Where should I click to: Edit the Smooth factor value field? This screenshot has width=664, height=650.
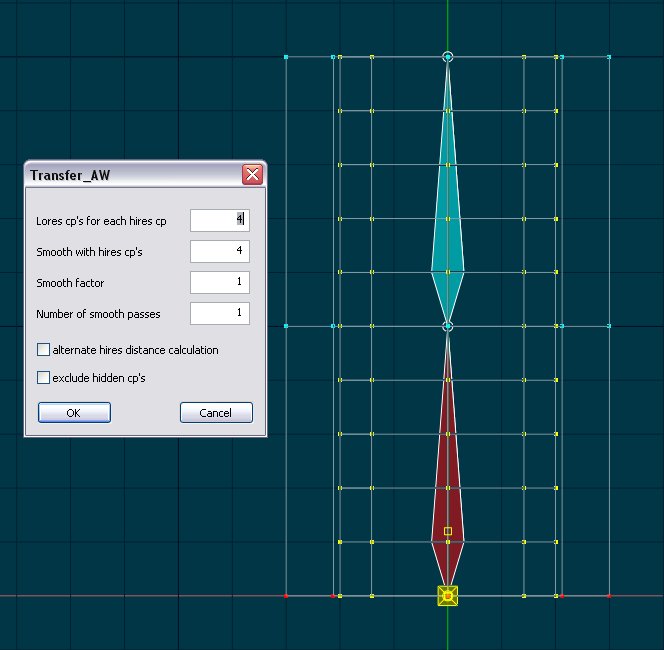tap(220, 282)
